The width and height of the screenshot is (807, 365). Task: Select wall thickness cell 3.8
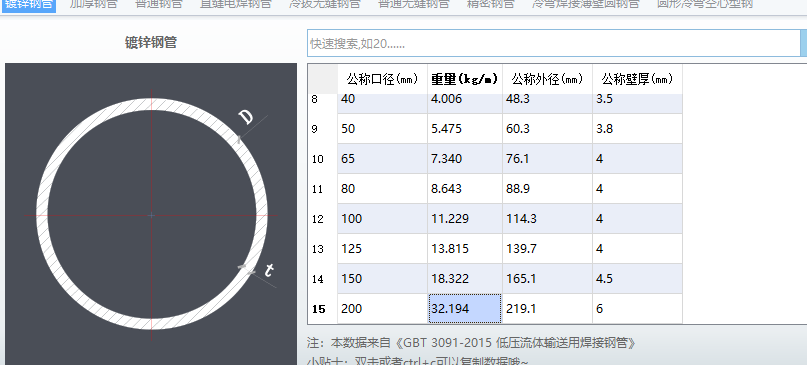(x=638, y=129)
